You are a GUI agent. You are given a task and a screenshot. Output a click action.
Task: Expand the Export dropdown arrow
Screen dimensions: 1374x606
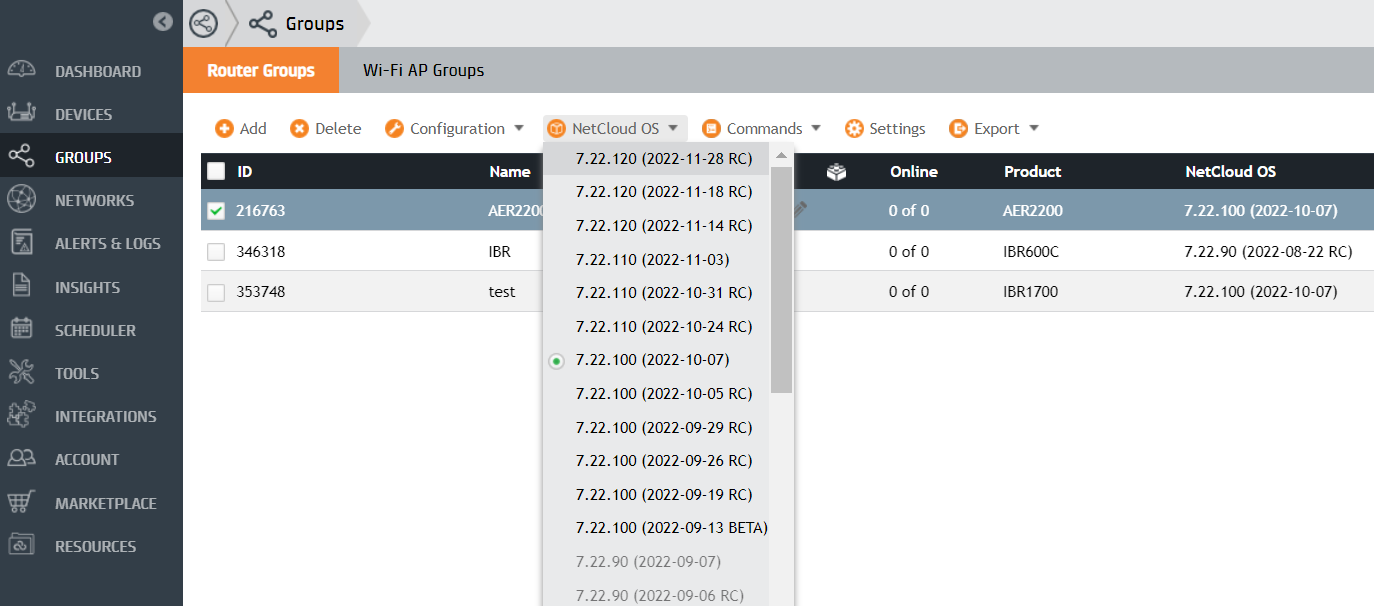1034,128
